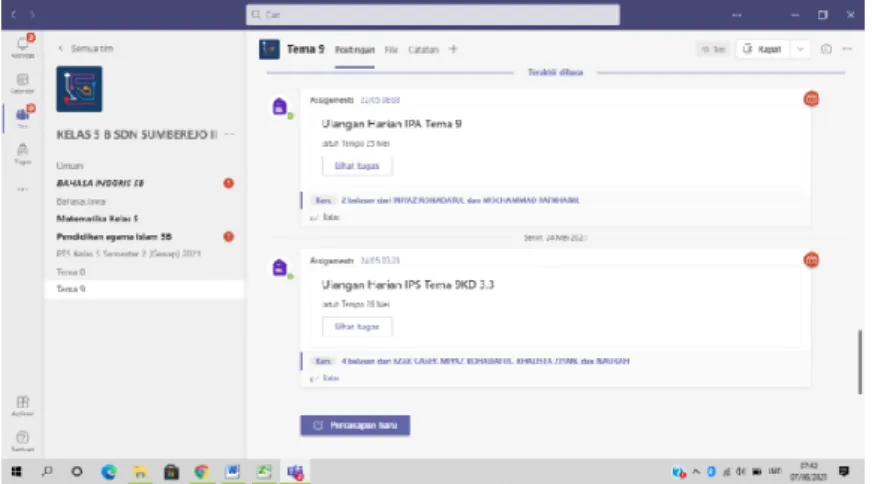This screenshot has height=484, width=872.
Task: Open more apps ellipsis in sidebar
Action: click(22, 189)
